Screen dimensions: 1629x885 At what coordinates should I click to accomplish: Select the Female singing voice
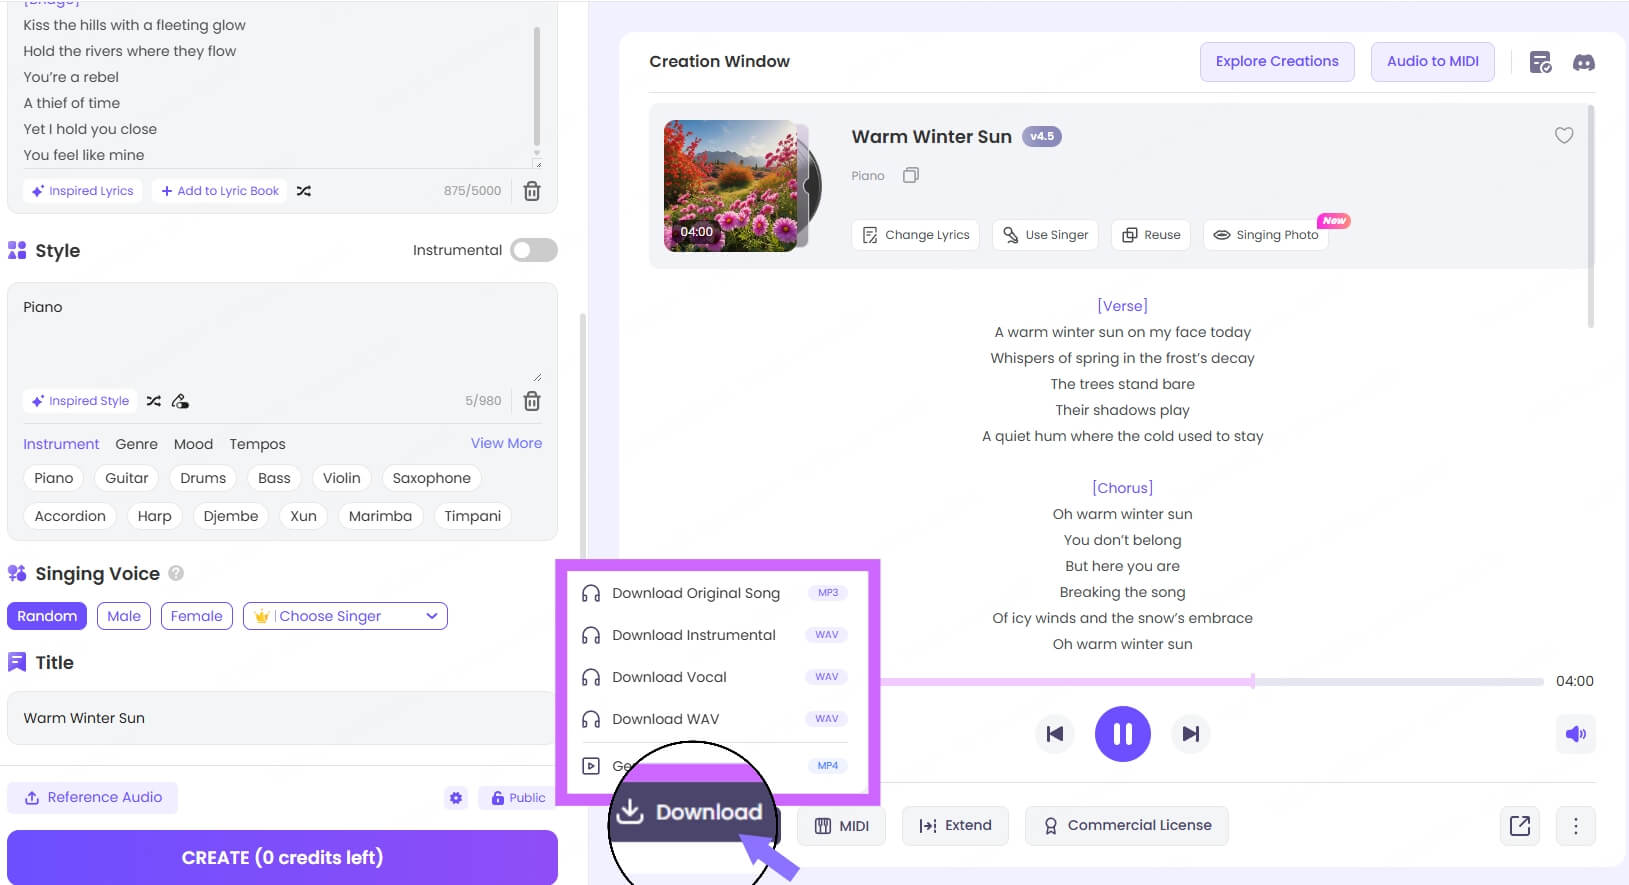coord(197,616)
